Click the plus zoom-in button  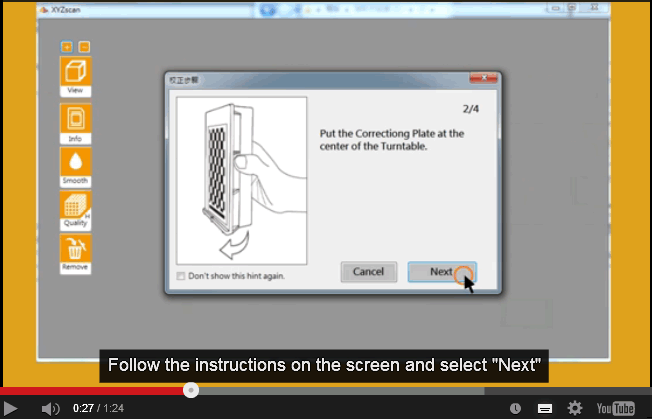click(67, 47)
